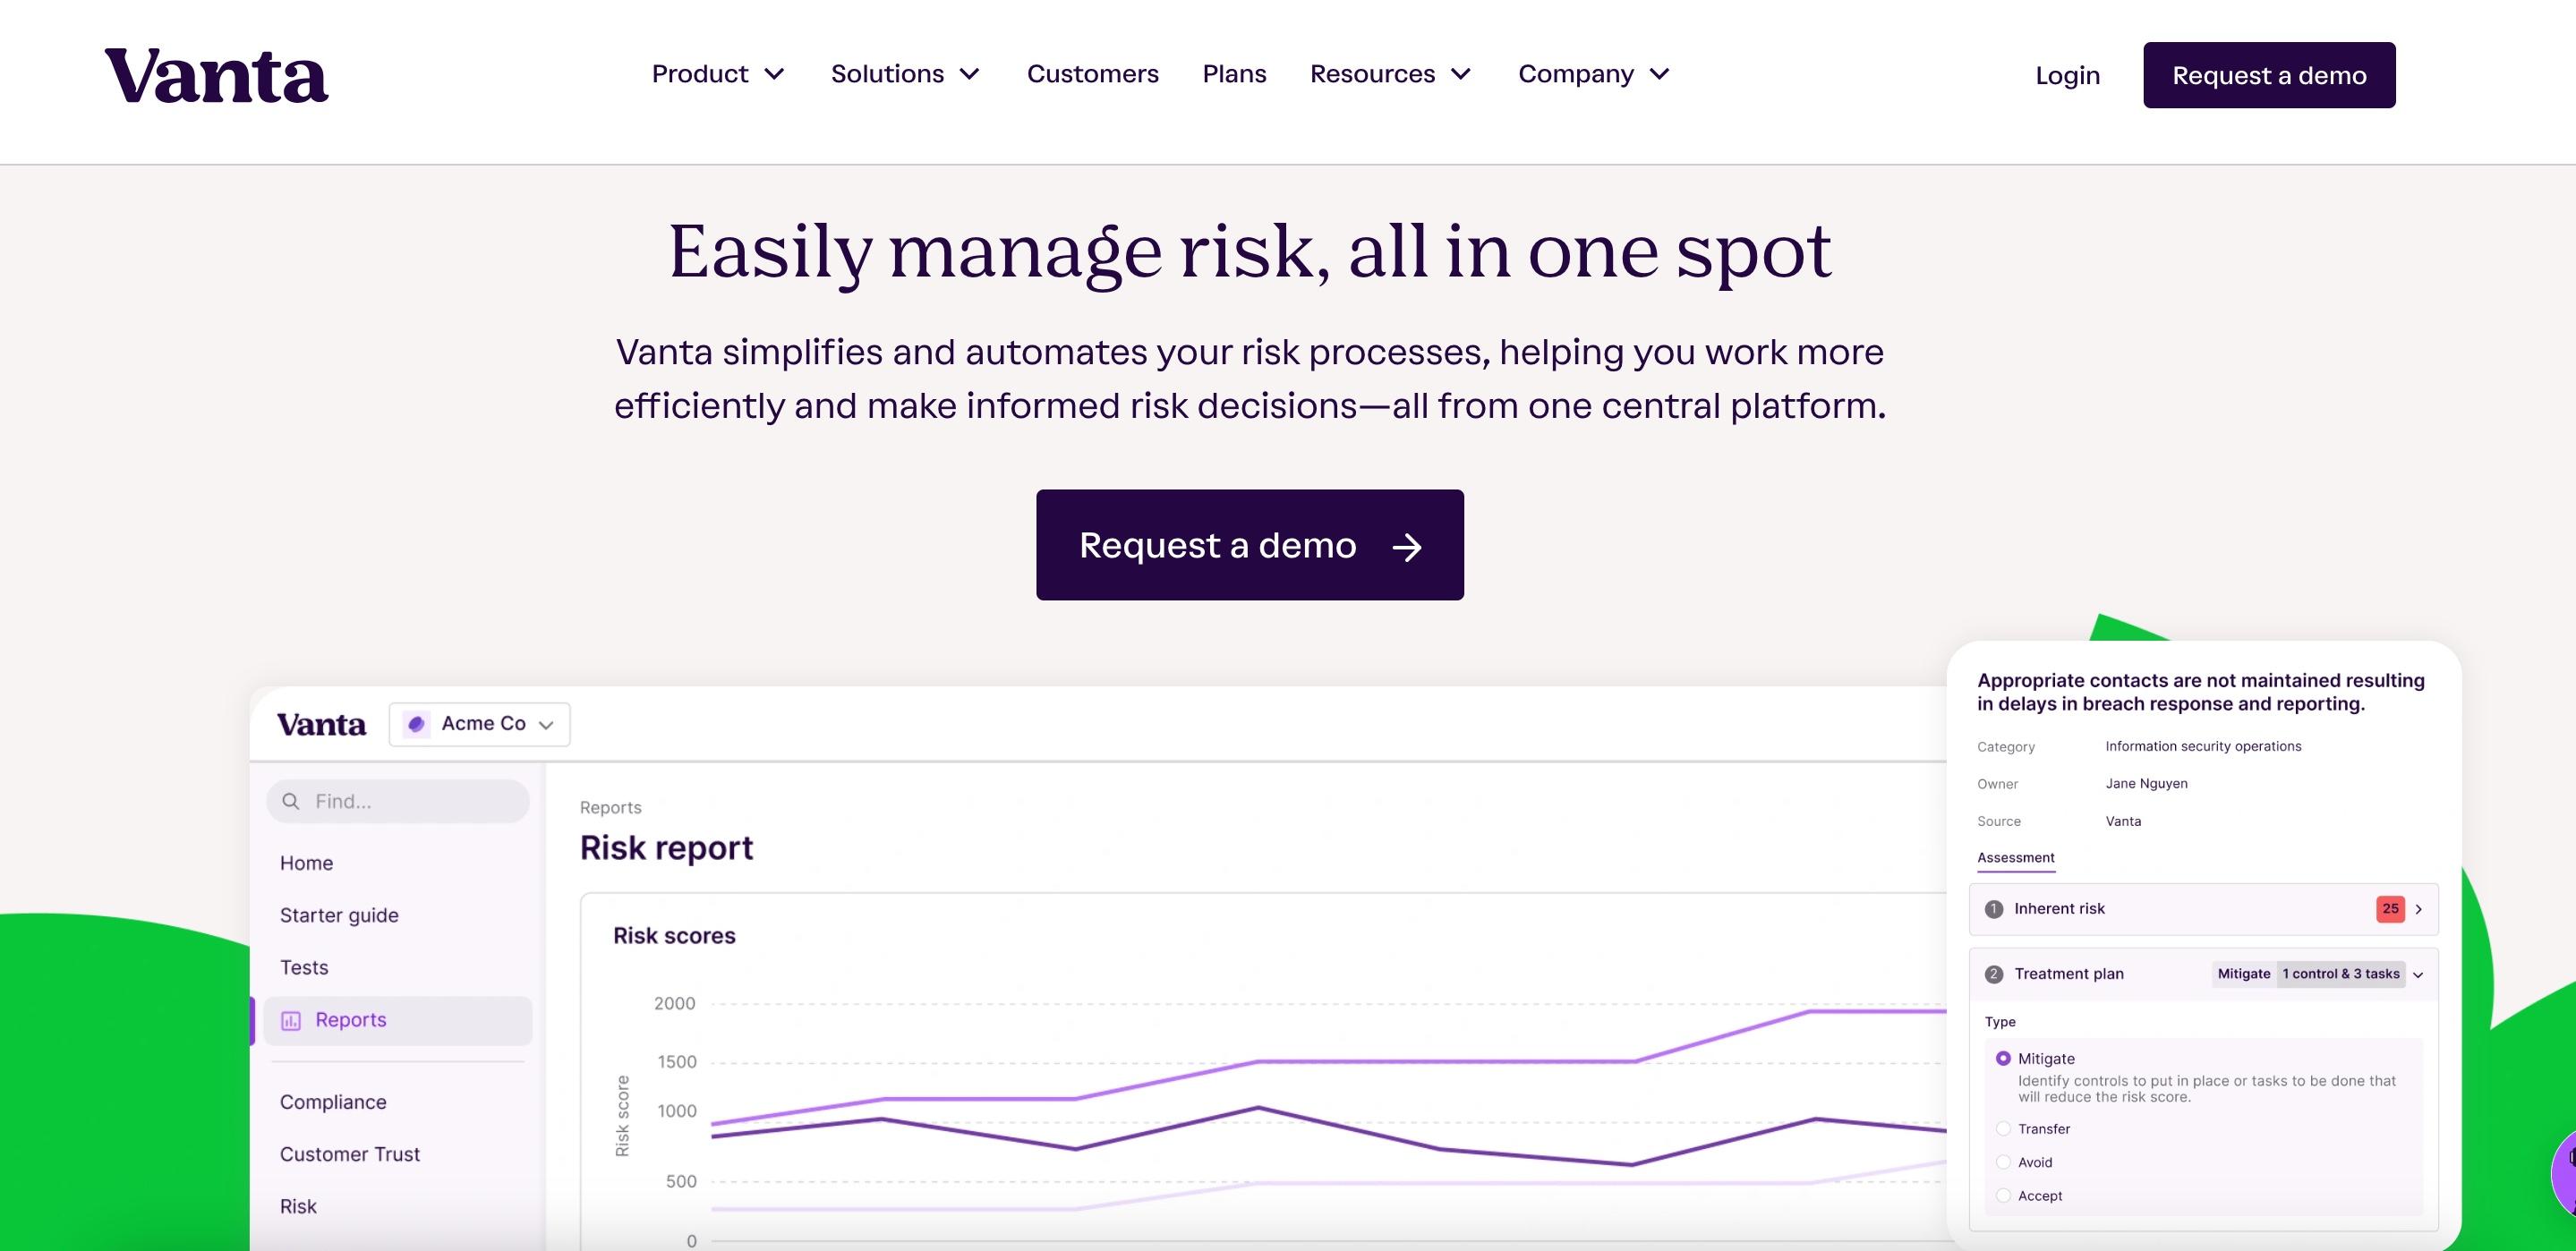Click the Vanta logo in the header

tap(216, 76)
